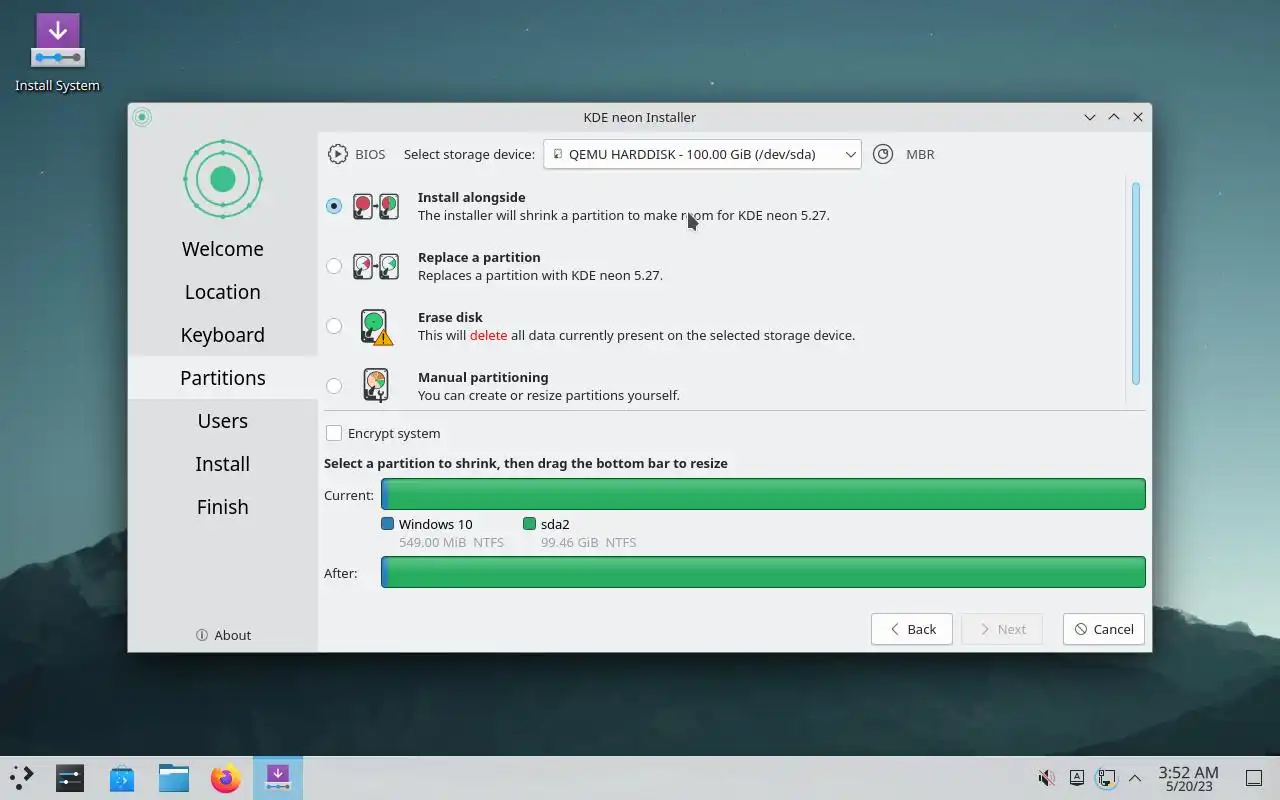Viewport: 1280px width, 800px height.
Task: Click the Replace a partition title text
Action: (479, 258)
